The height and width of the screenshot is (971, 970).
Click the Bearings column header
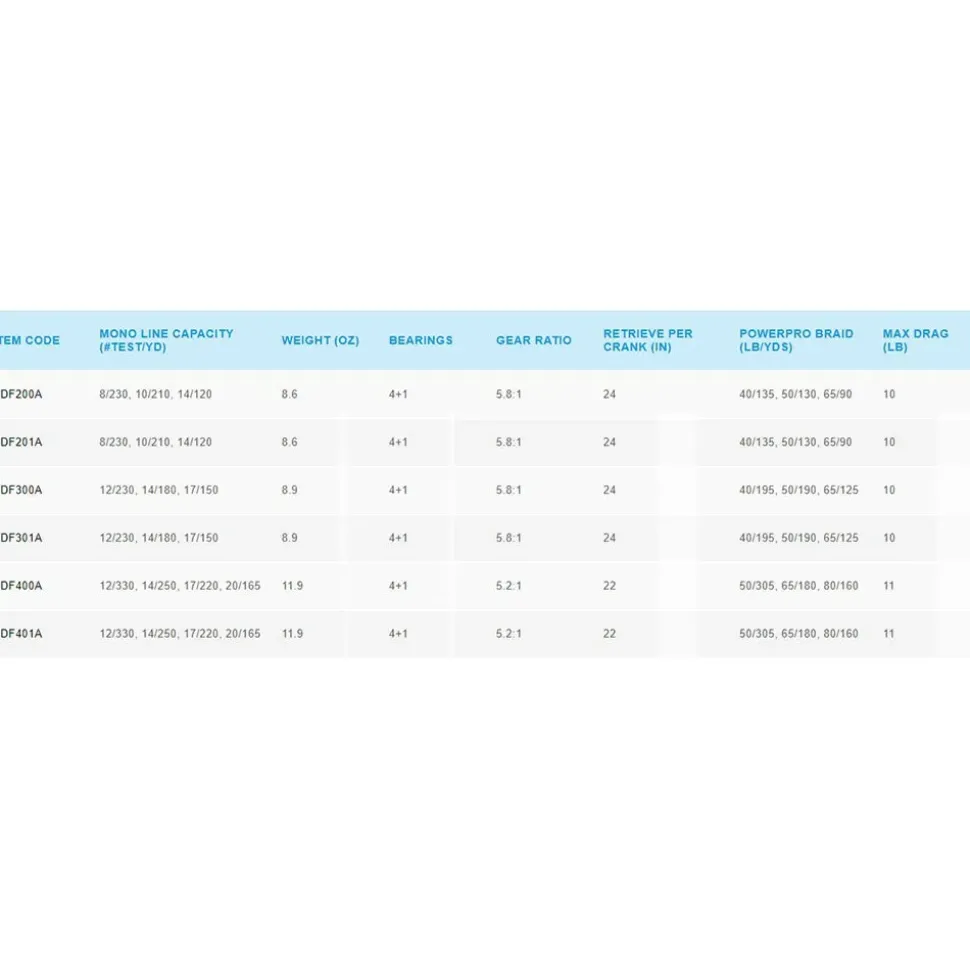click(x=421, y=340)
